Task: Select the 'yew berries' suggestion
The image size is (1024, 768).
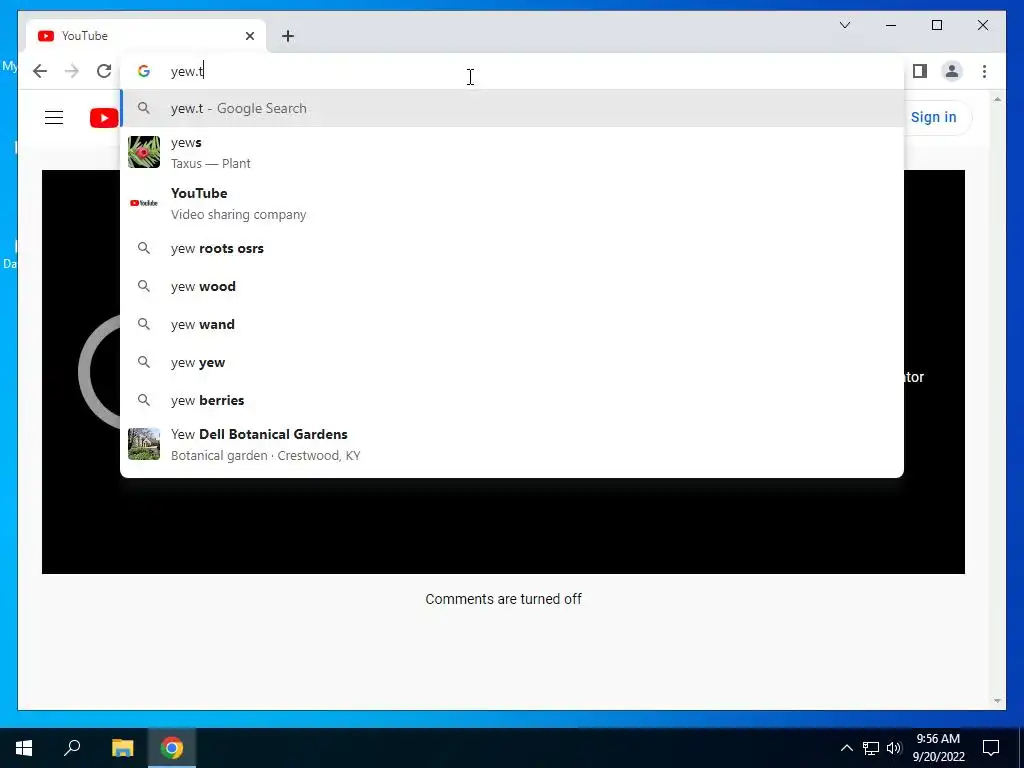Action: (512, 400)
